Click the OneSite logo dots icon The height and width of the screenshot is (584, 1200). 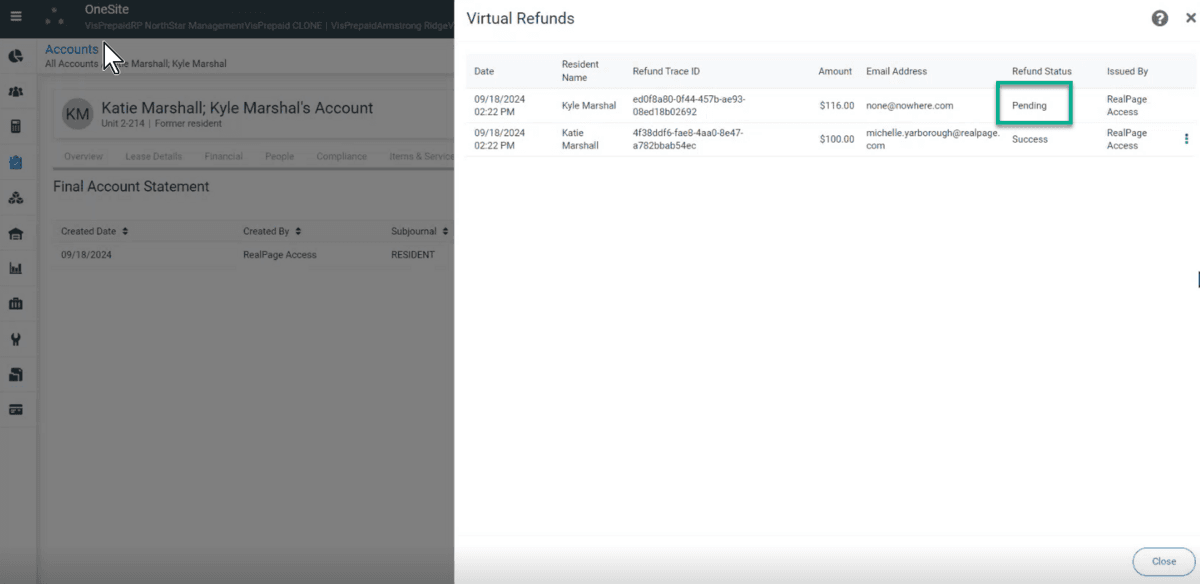point(55,16)
